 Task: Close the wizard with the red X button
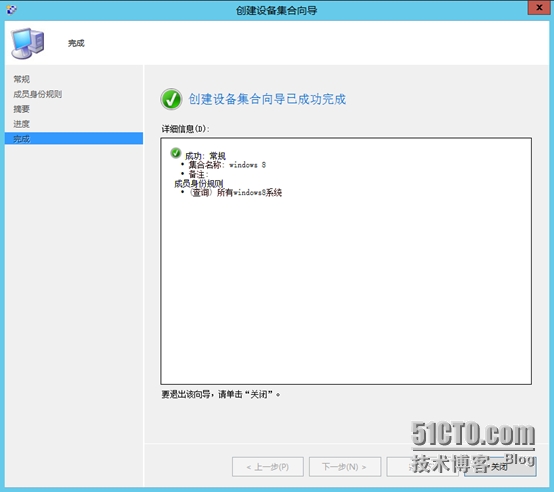(539, 7)
